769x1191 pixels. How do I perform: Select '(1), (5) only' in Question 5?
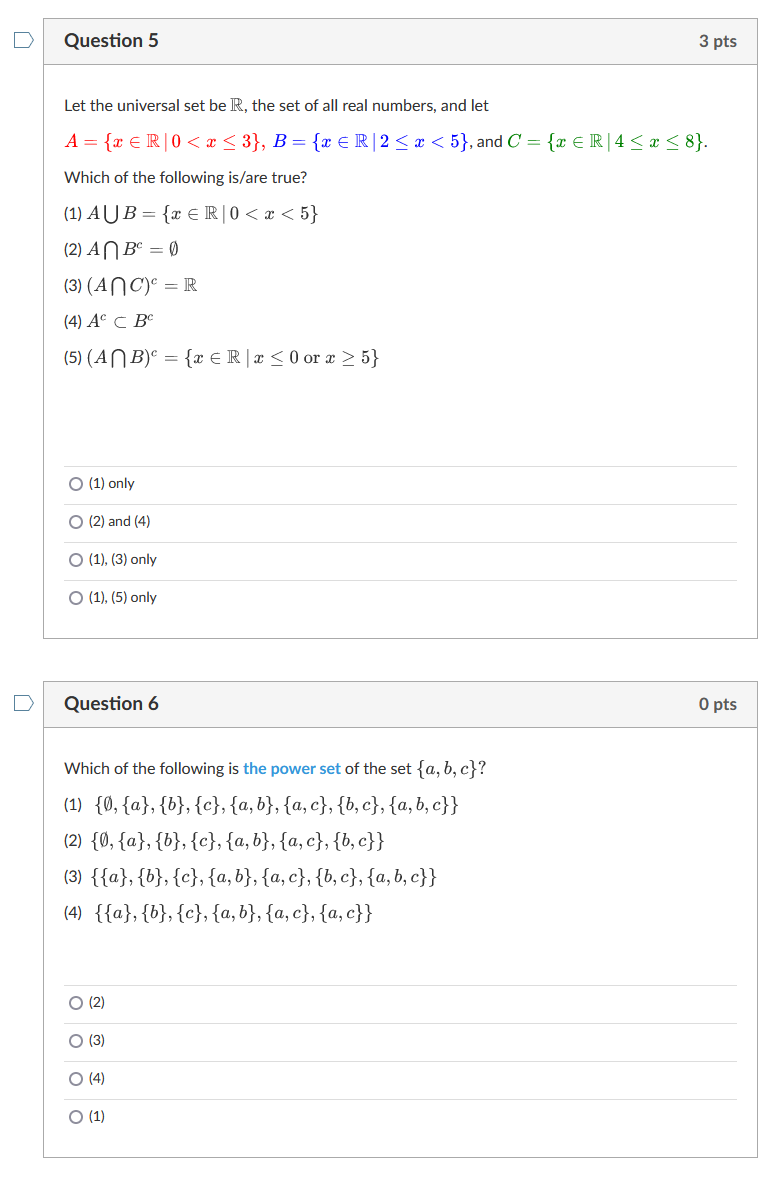pos(76,597)
